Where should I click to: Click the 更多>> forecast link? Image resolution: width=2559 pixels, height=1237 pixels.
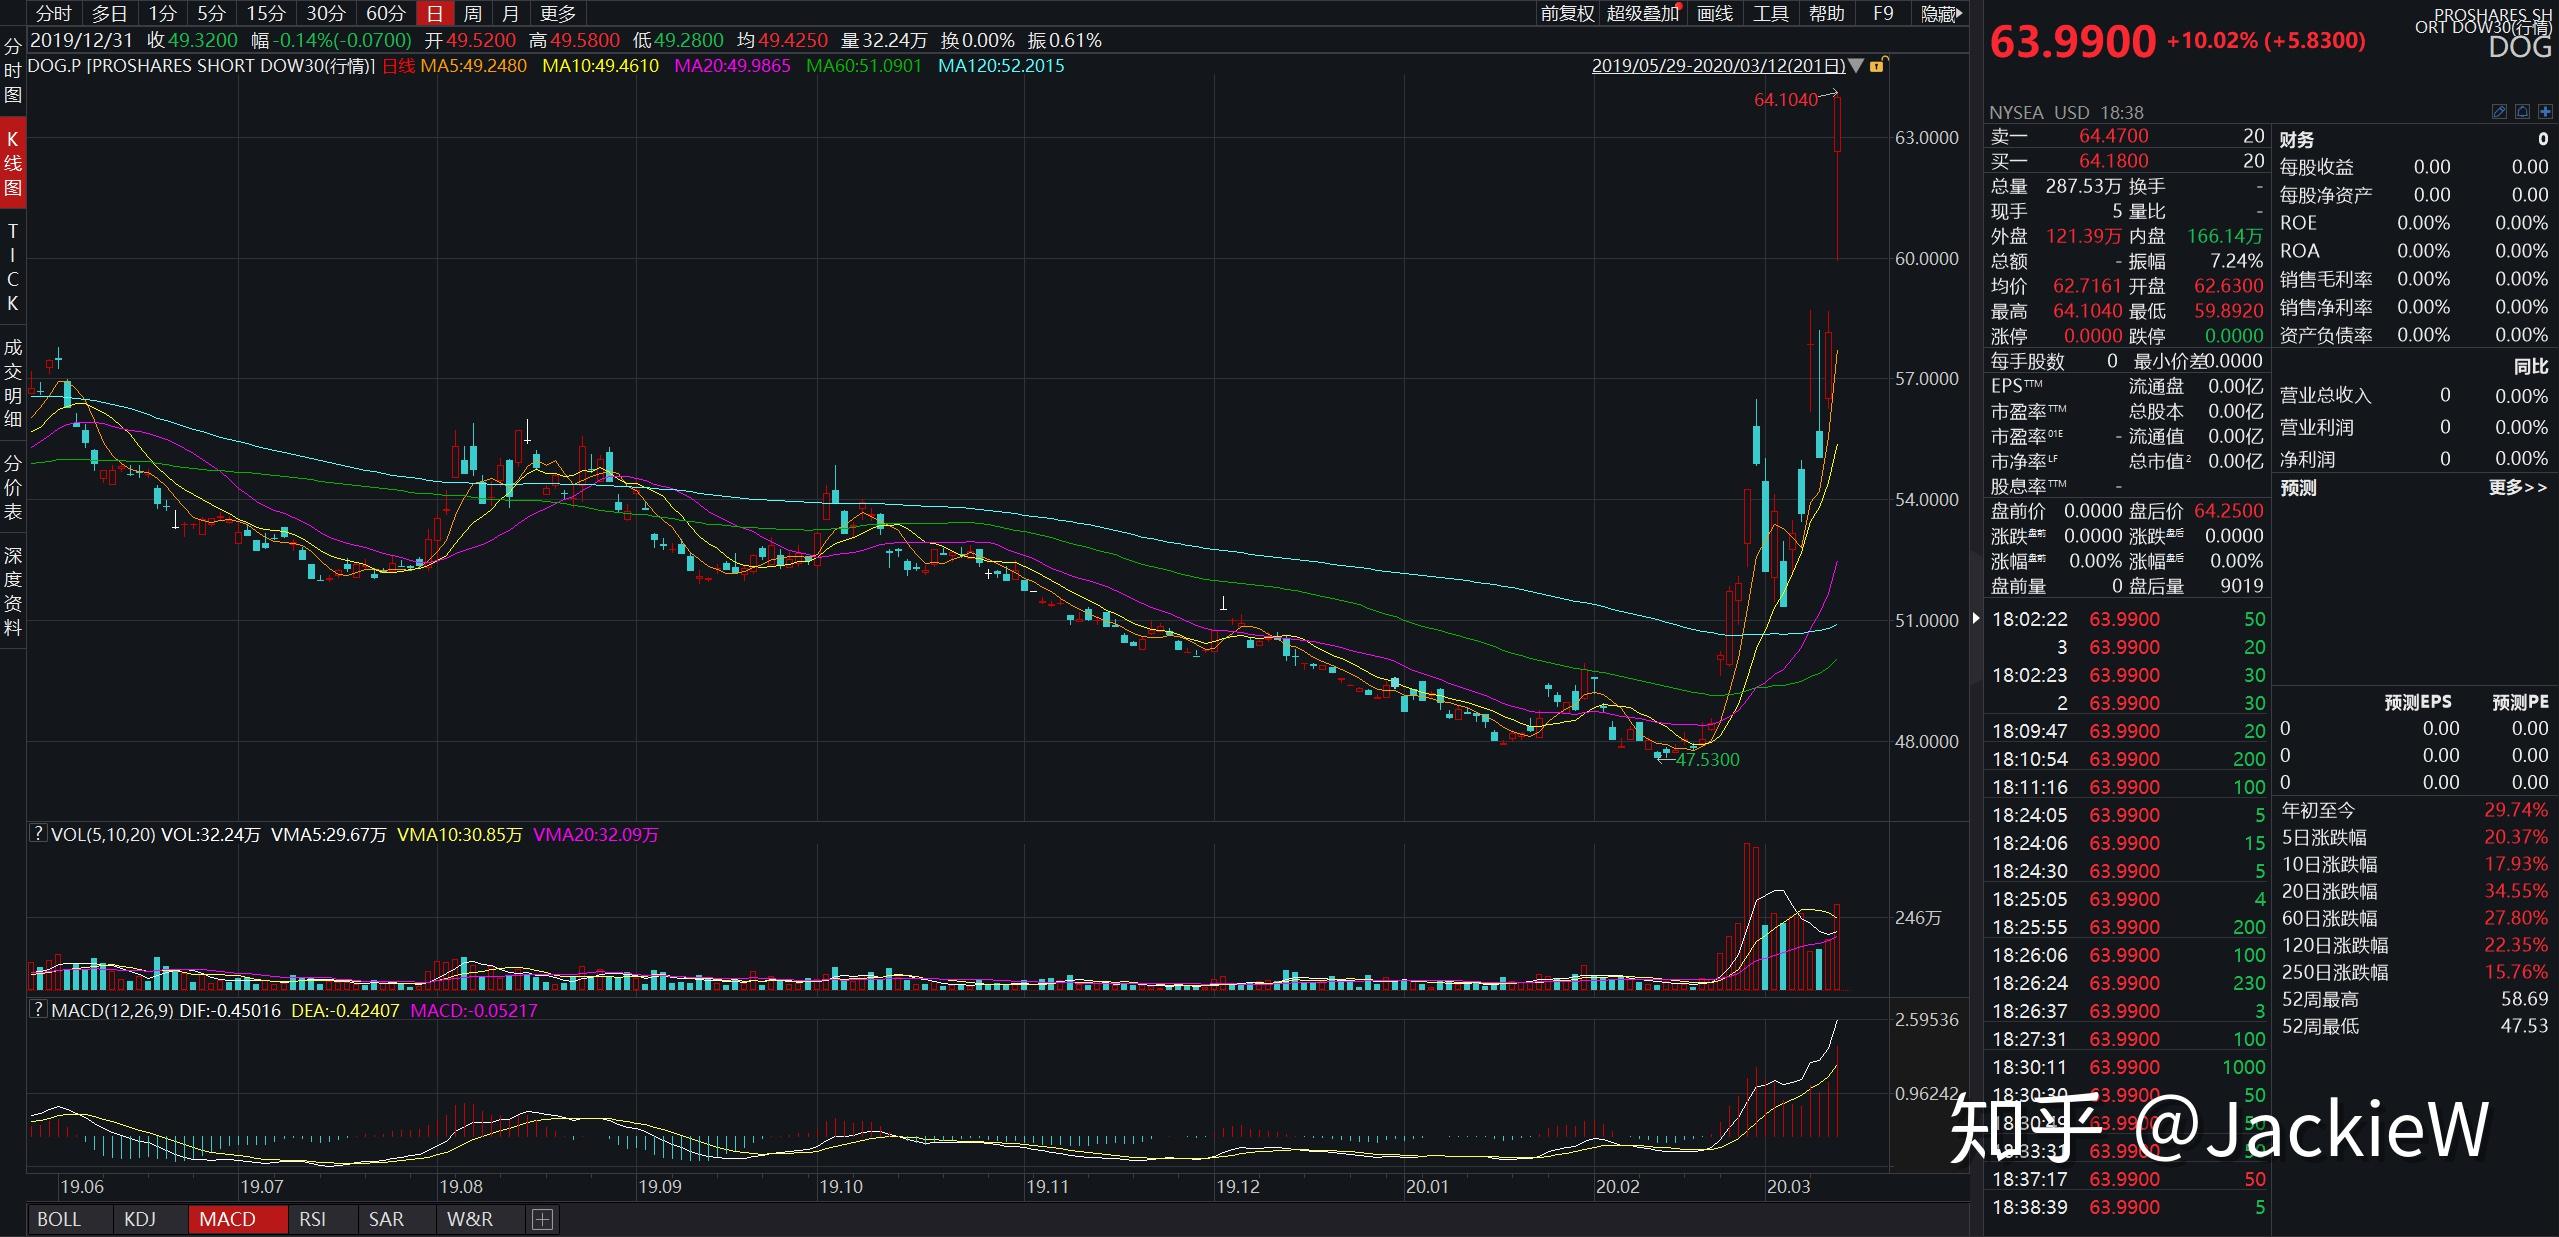point(2517,488)
